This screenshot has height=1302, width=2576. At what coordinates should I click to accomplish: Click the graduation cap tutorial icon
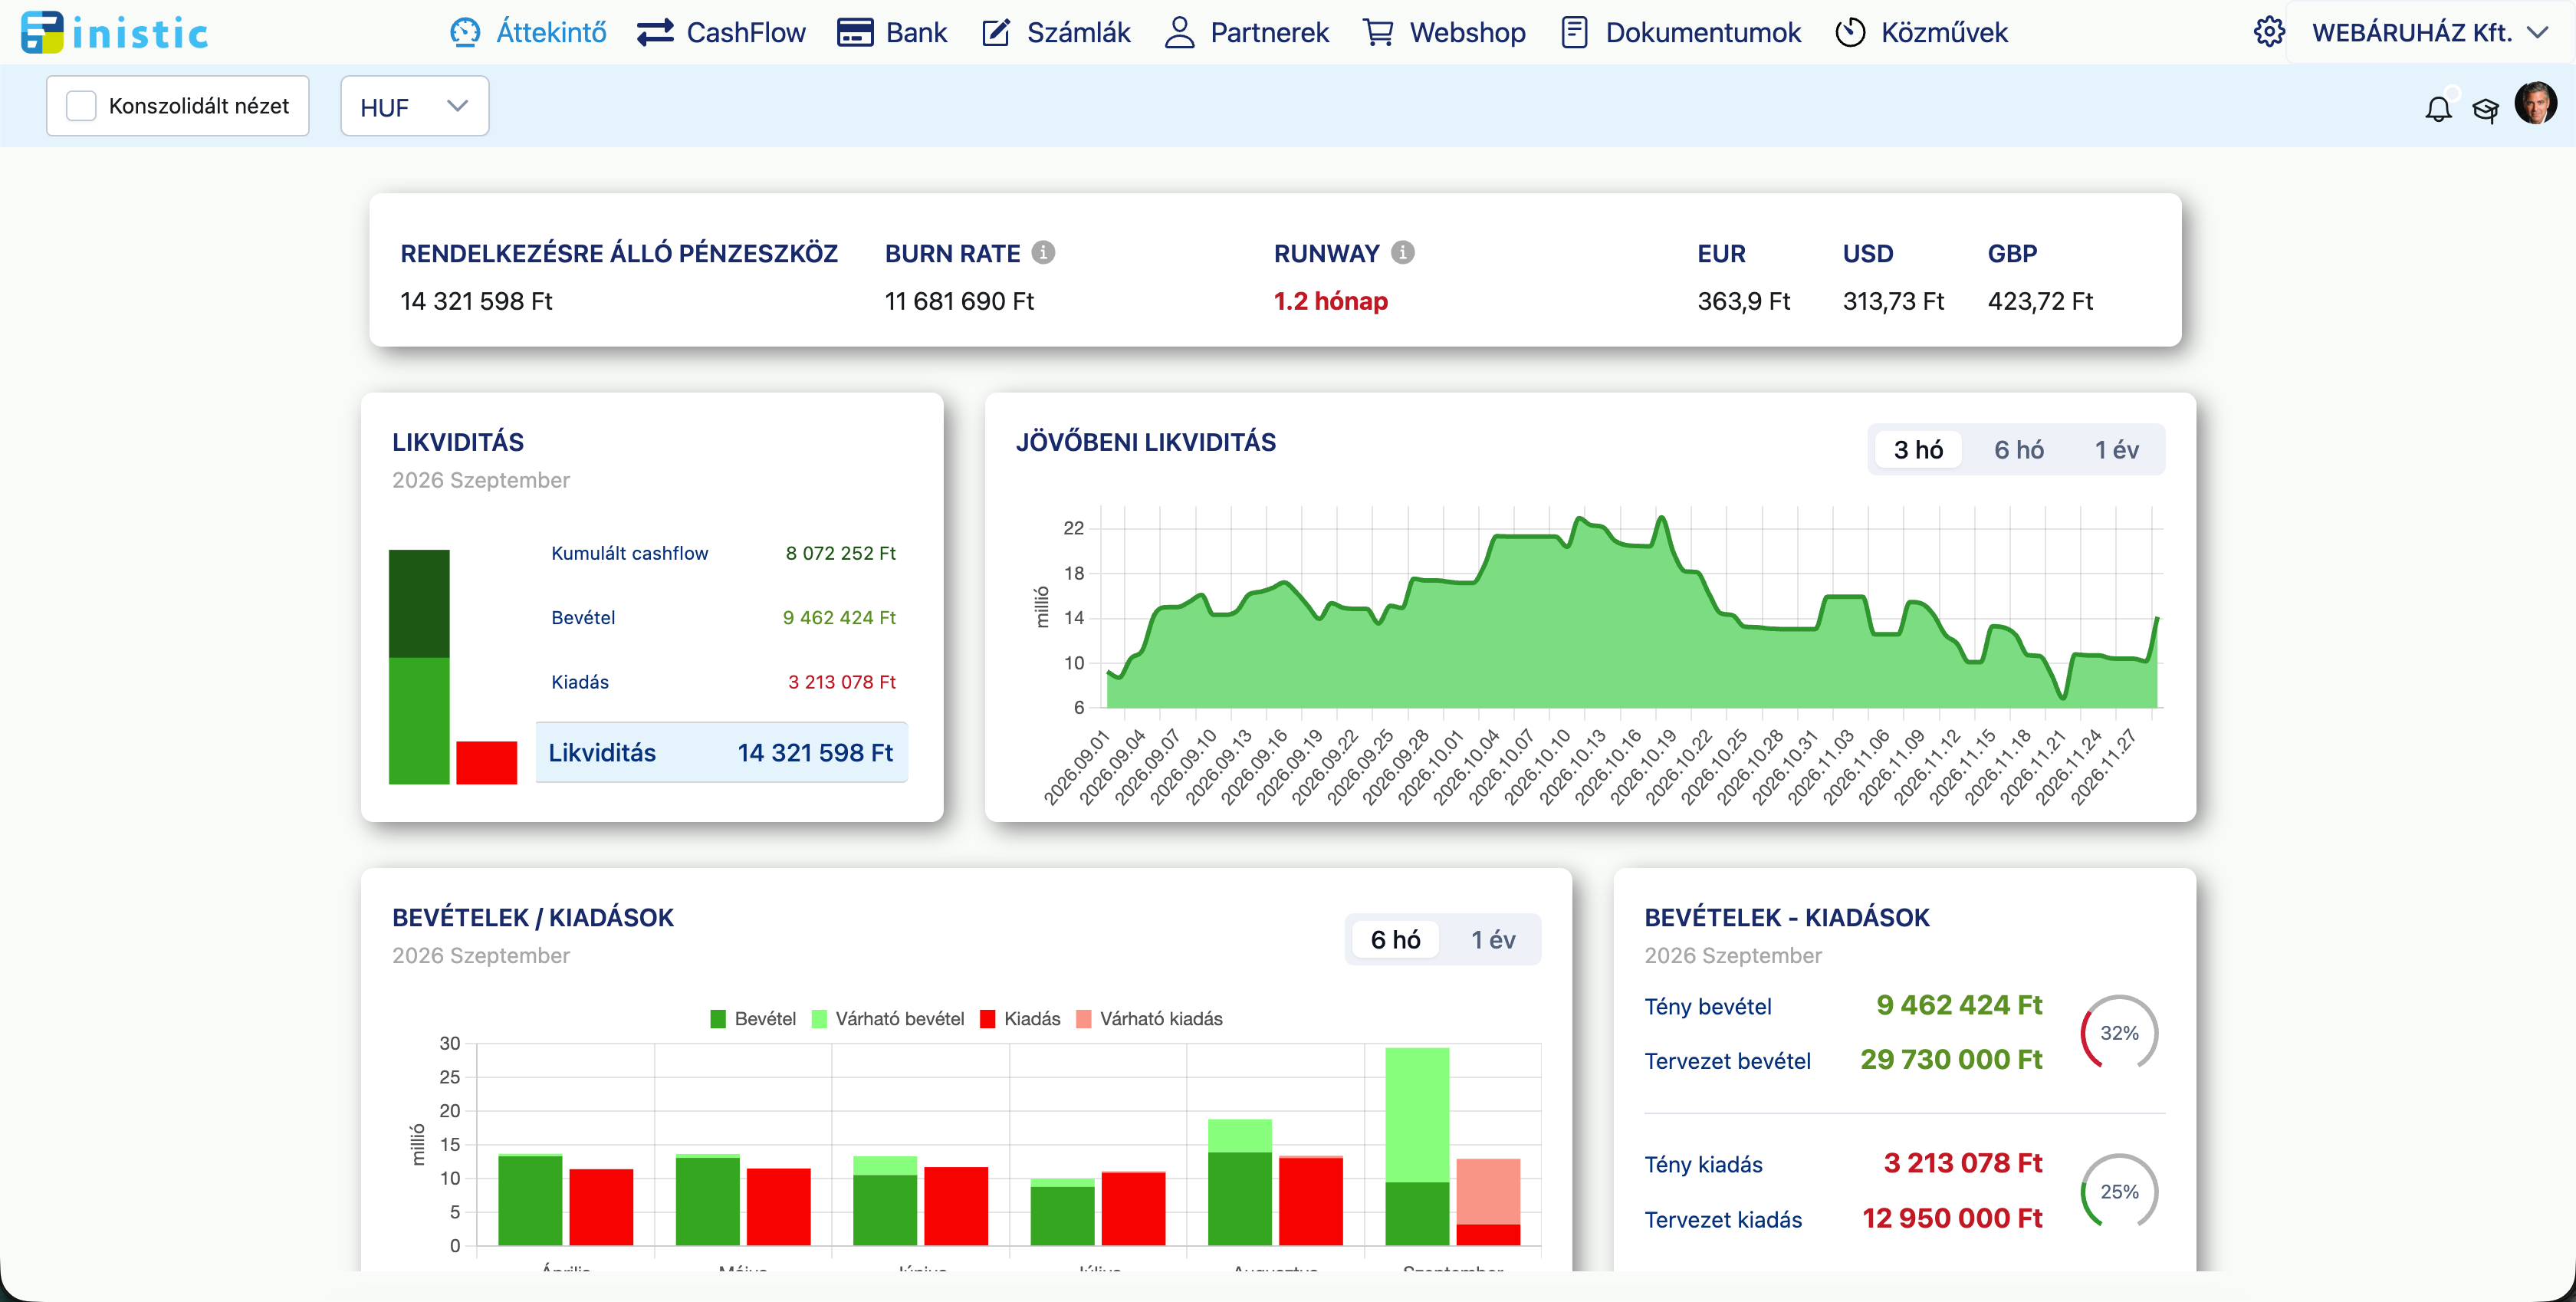tap(2485, 109)
